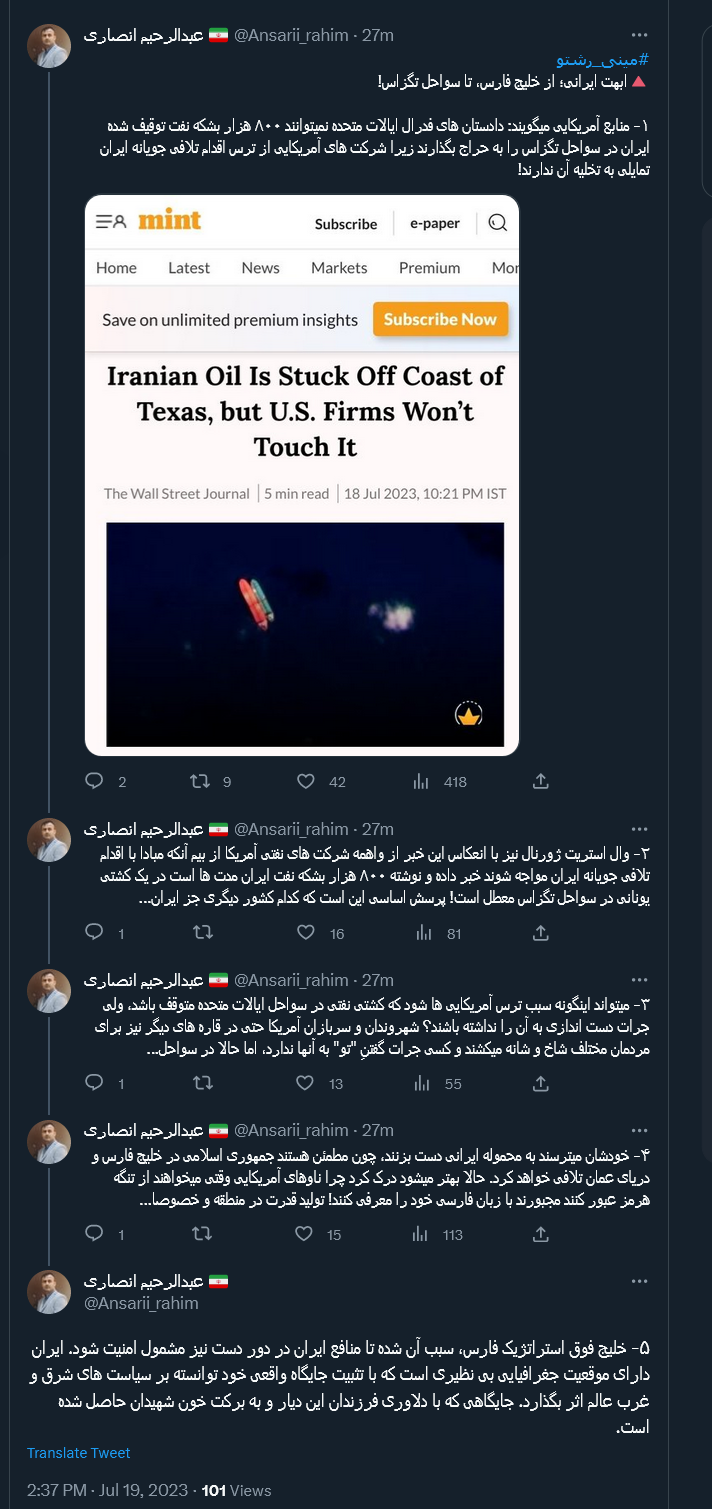
Task: Open the oil tanker satellite image
Action: tap(305, 634)
